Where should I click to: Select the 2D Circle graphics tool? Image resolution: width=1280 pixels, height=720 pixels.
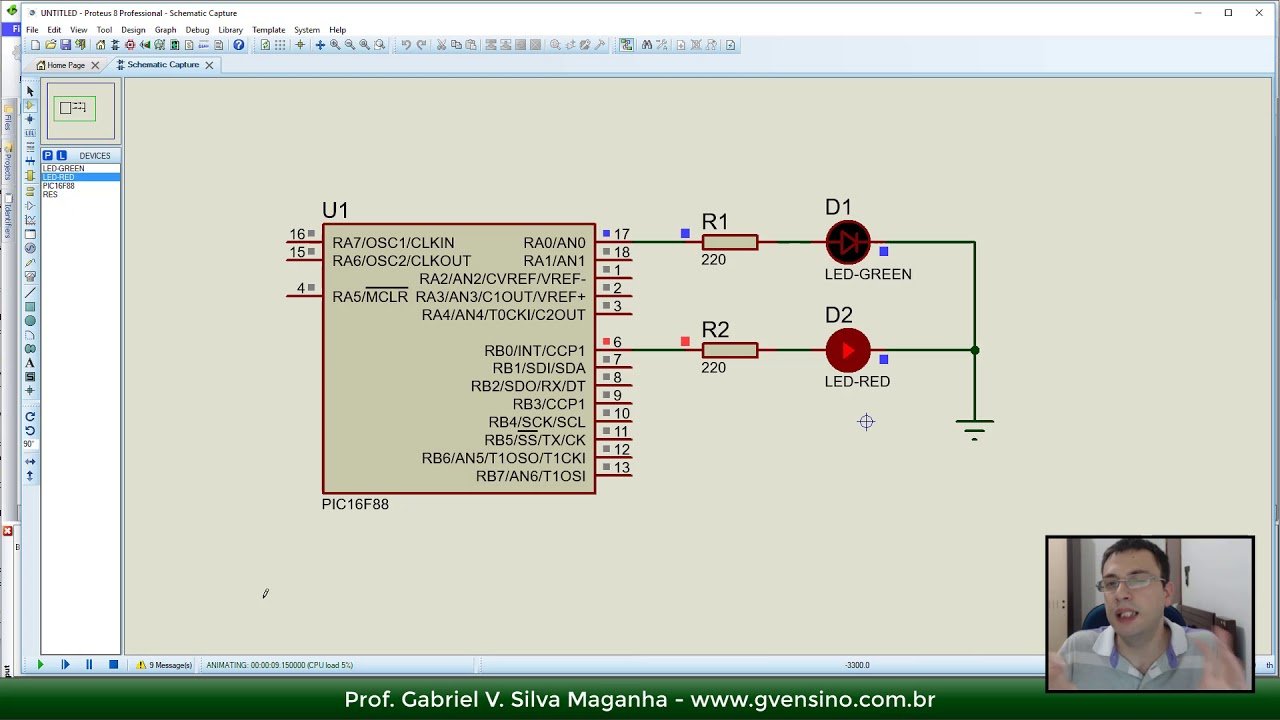30,320
